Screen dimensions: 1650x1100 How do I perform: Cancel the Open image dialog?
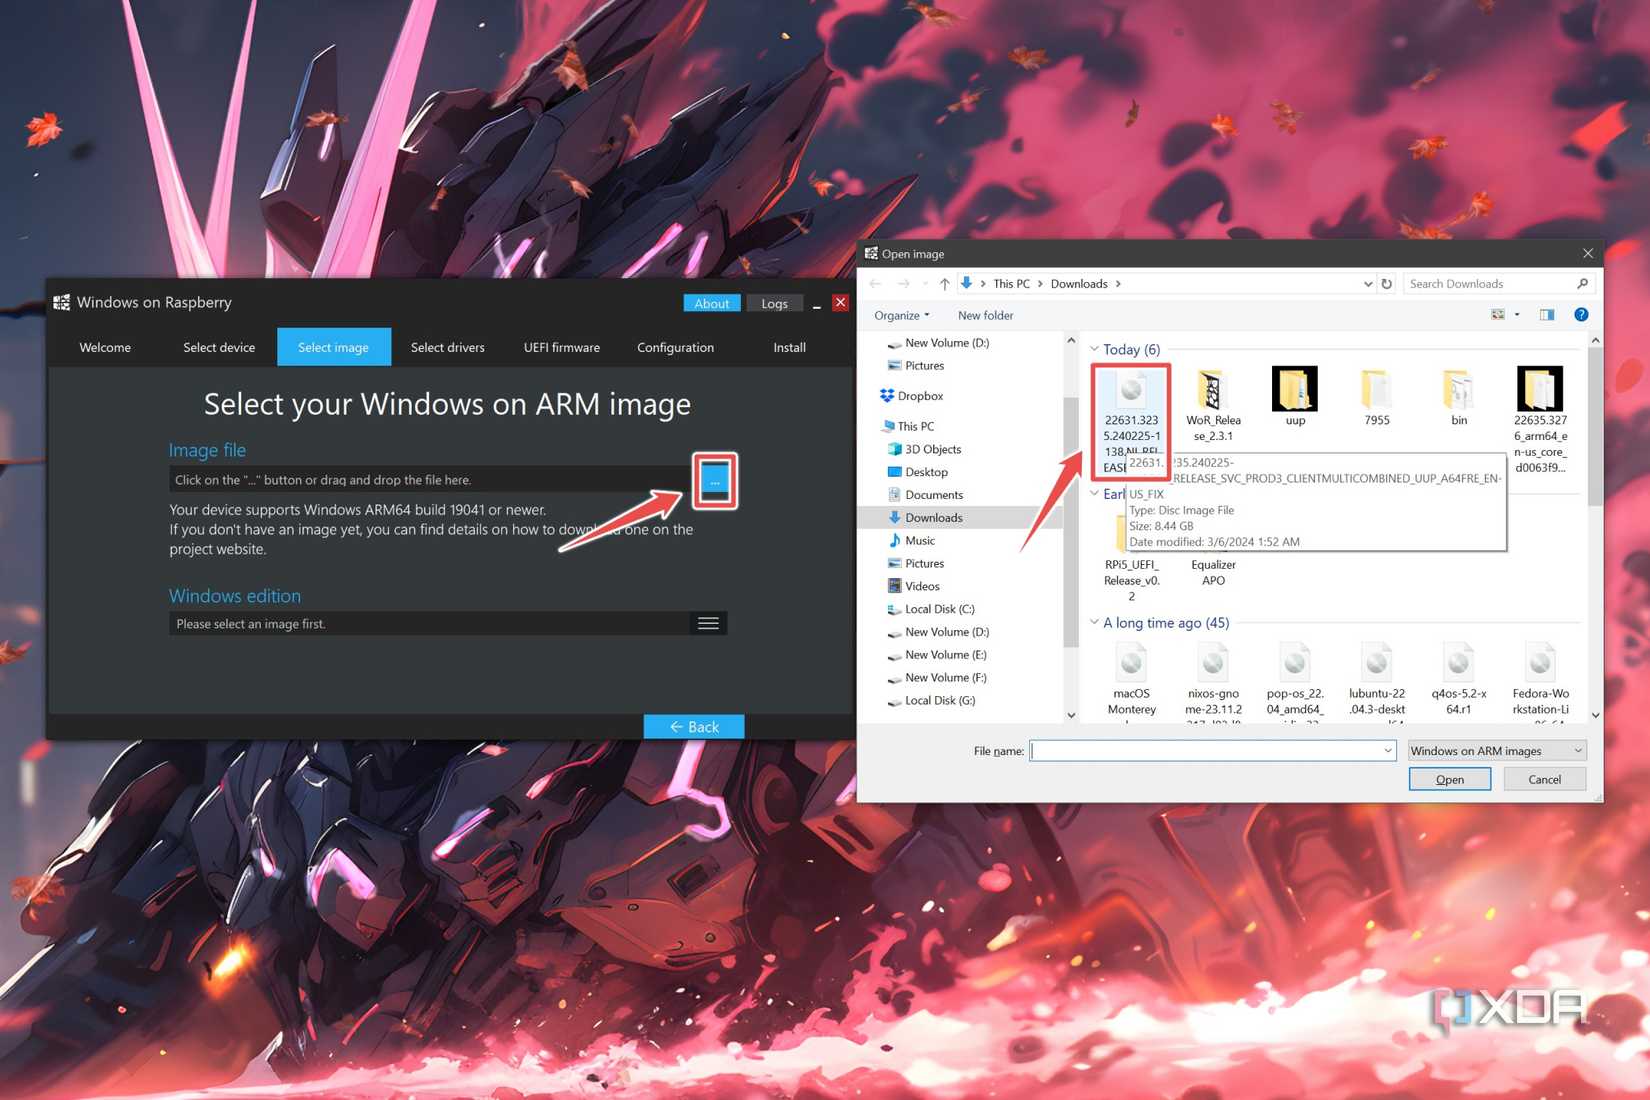click(x=1544, y=779)
